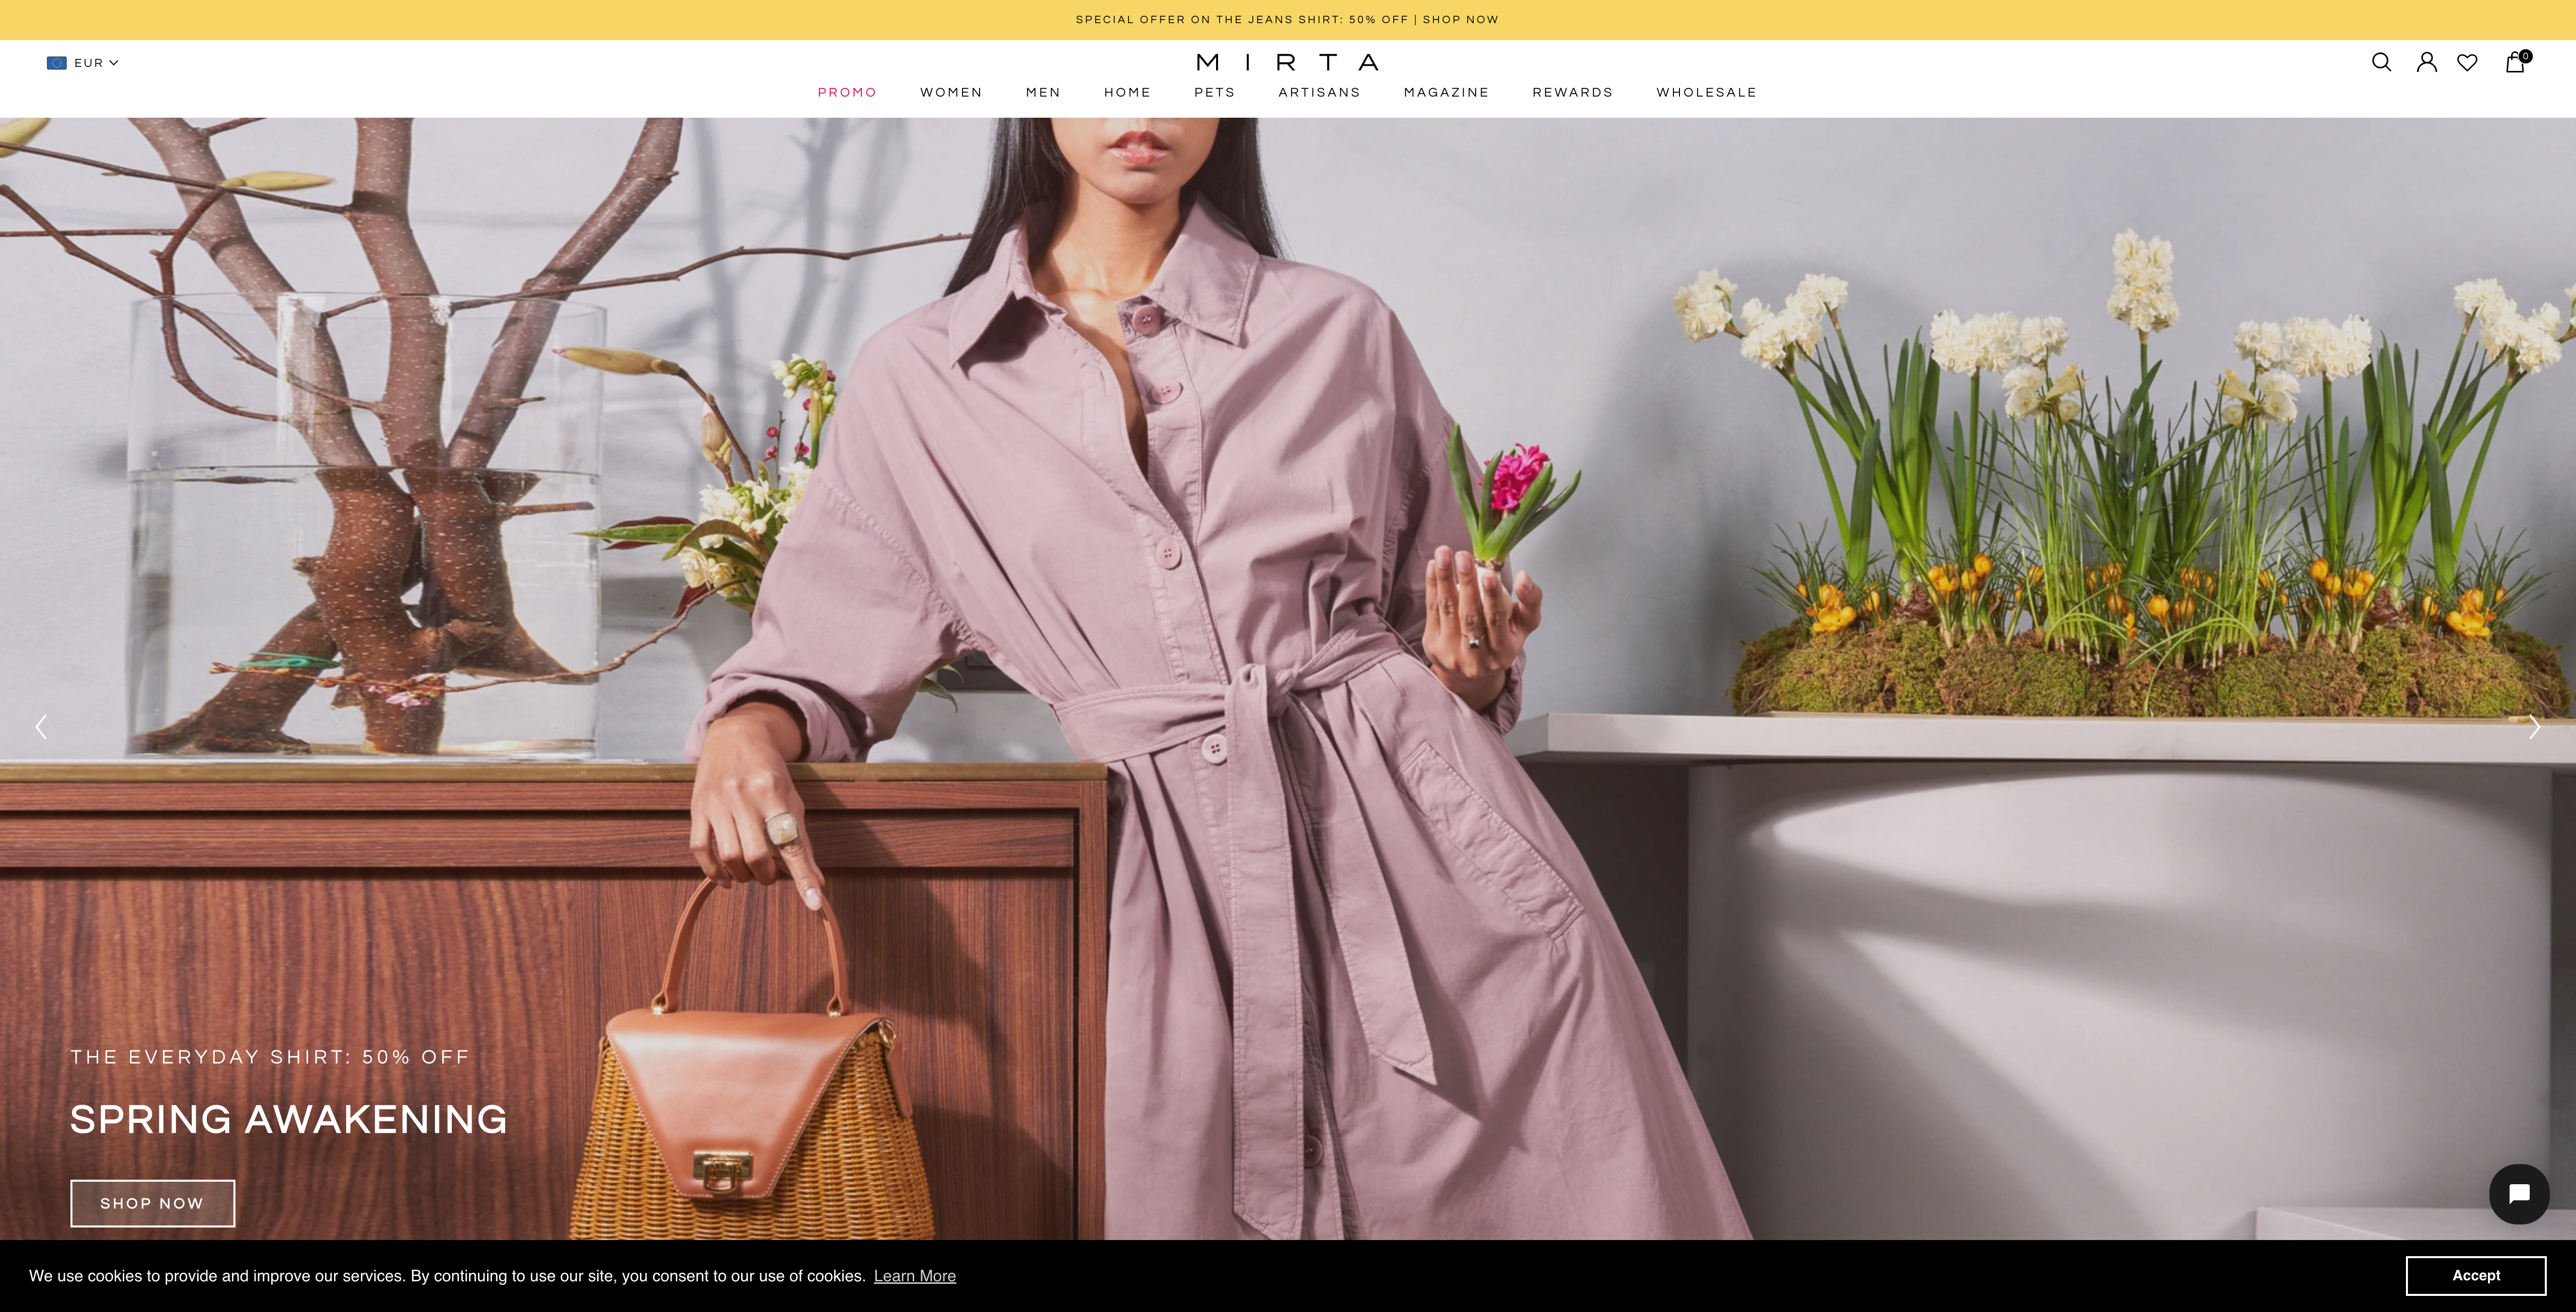Go to next slide arrow
Viewport: 2576px width, 1312px height.
tap(2534, 727)
